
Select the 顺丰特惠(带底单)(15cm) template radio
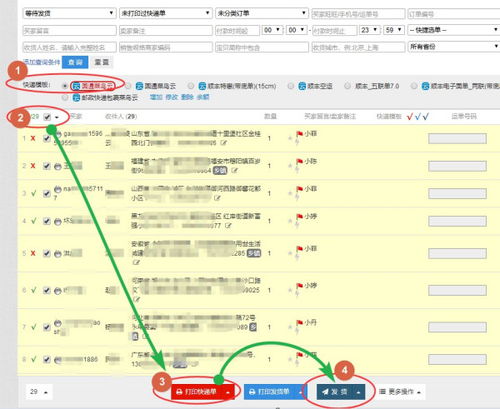point(191,86)
